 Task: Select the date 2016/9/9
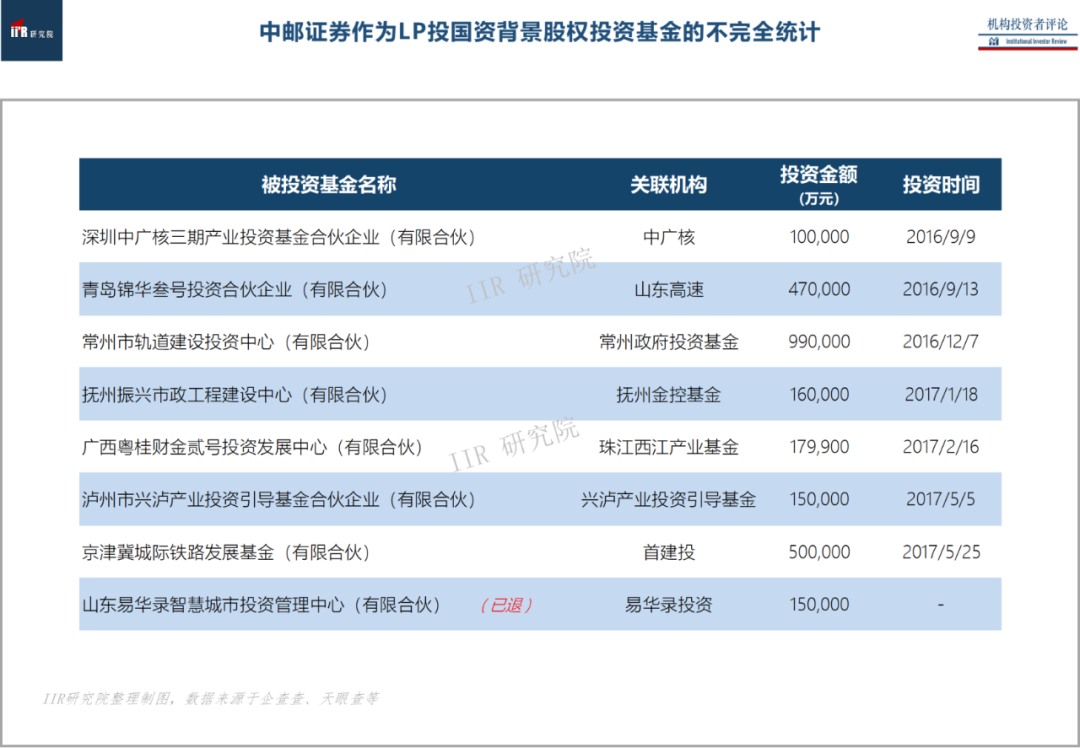pos(941,237)
